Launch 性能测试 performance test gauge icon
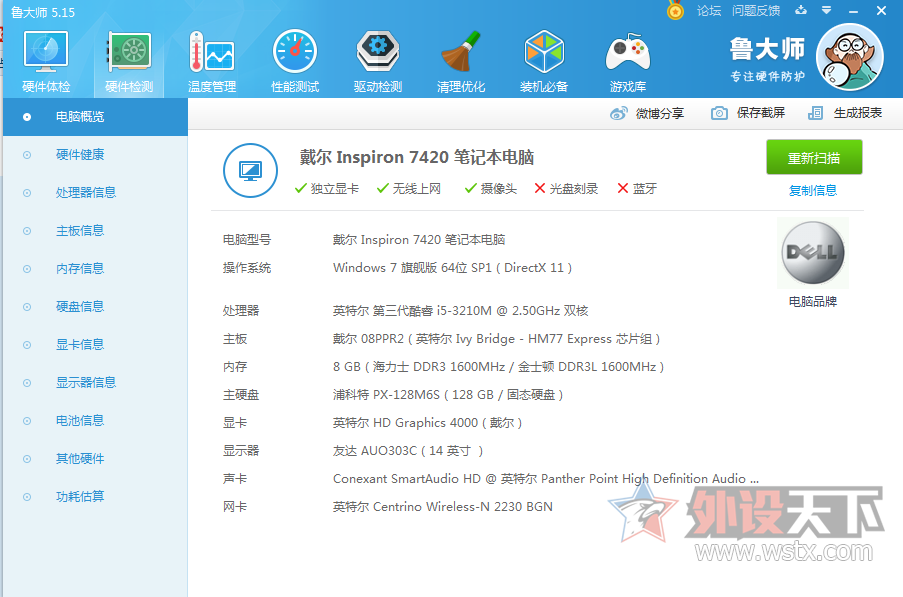Screen dimensions: 903x597 (x=295, y=61)
